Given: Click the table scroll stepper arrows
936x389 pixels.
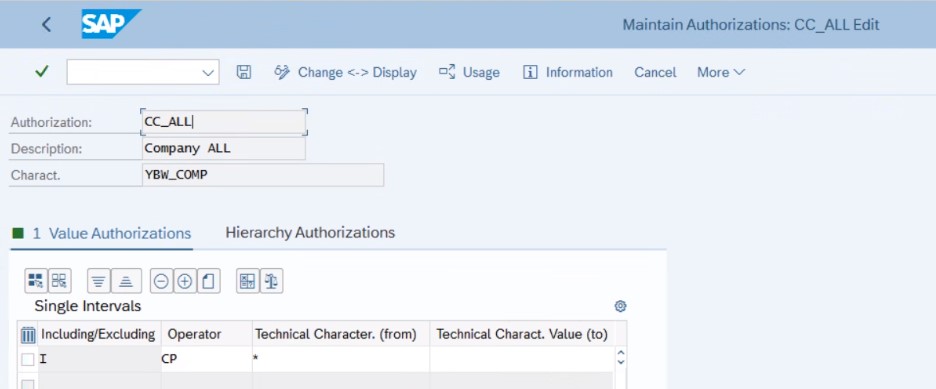Looking at the screenshot, I should [621, 358].
